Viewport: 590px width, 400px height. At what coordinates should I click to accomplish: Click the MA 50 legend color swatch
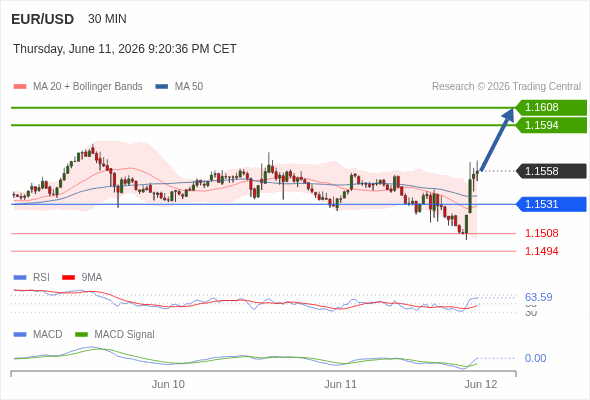point(162,87)
